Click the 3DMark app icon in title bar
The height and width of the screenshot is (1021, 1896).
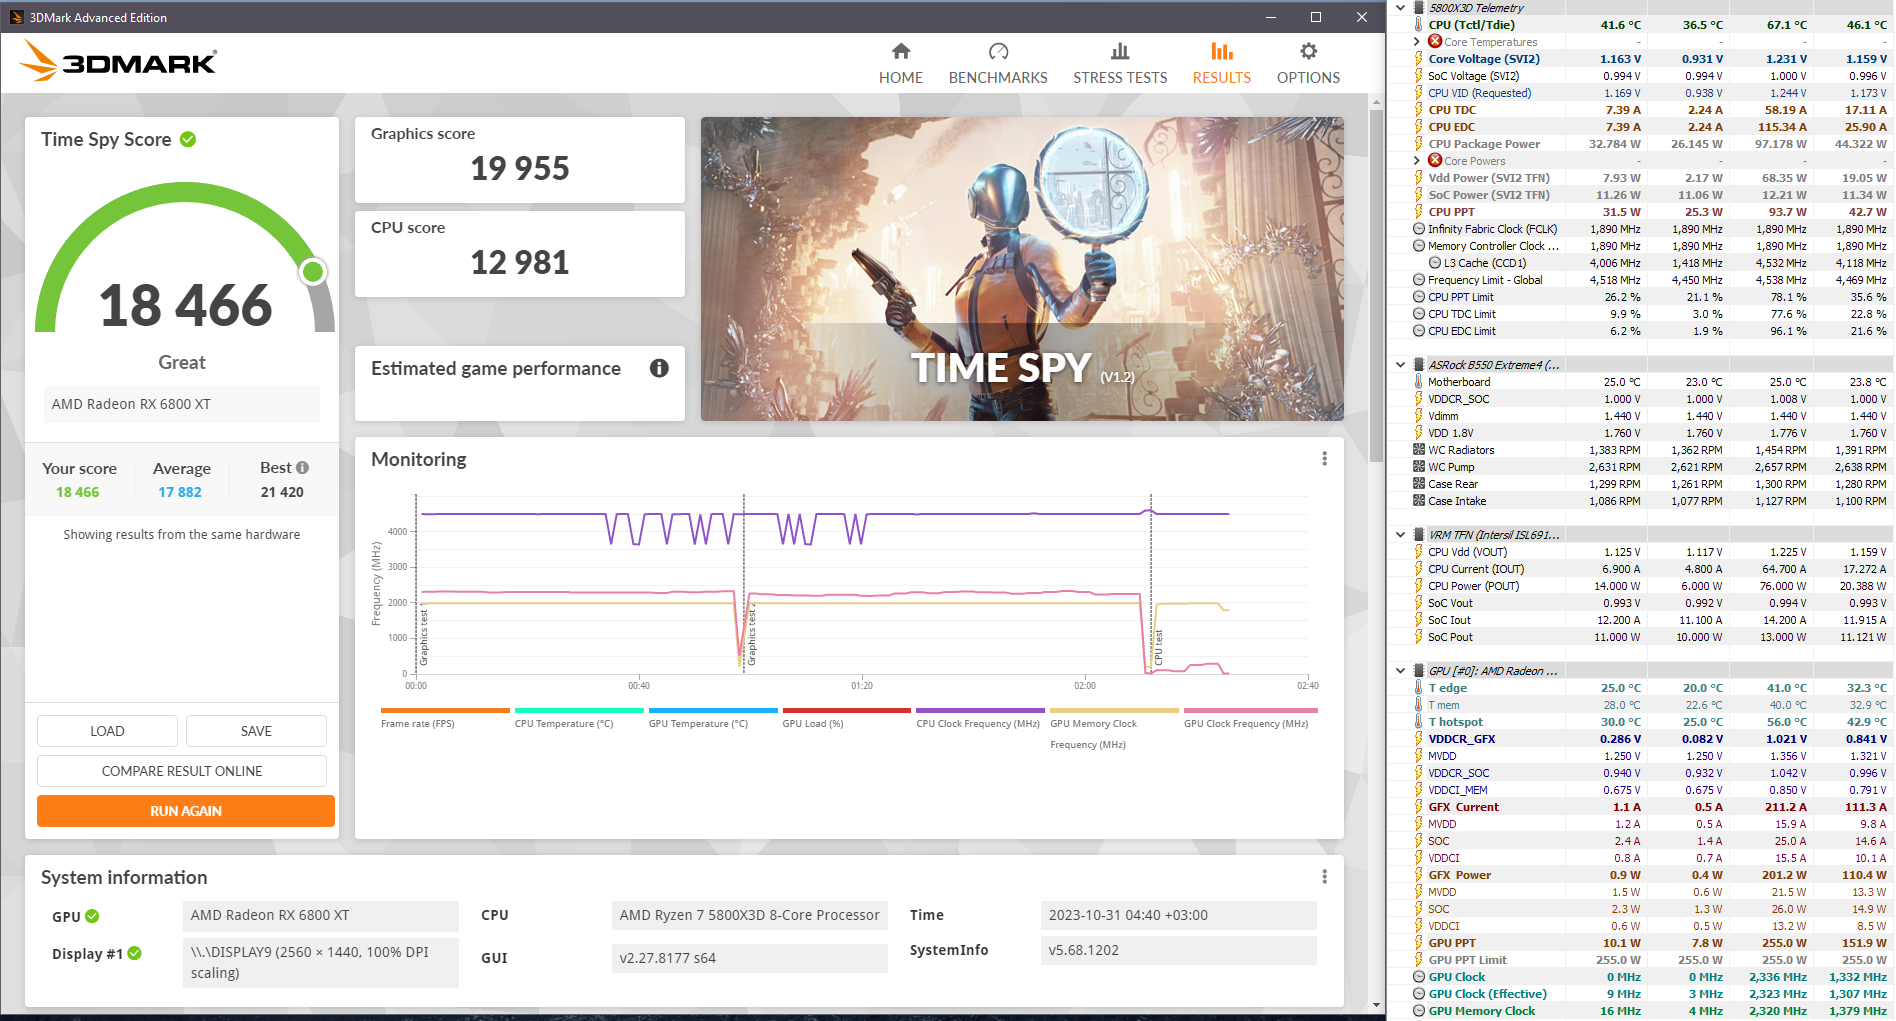click(x=16, y=17)
